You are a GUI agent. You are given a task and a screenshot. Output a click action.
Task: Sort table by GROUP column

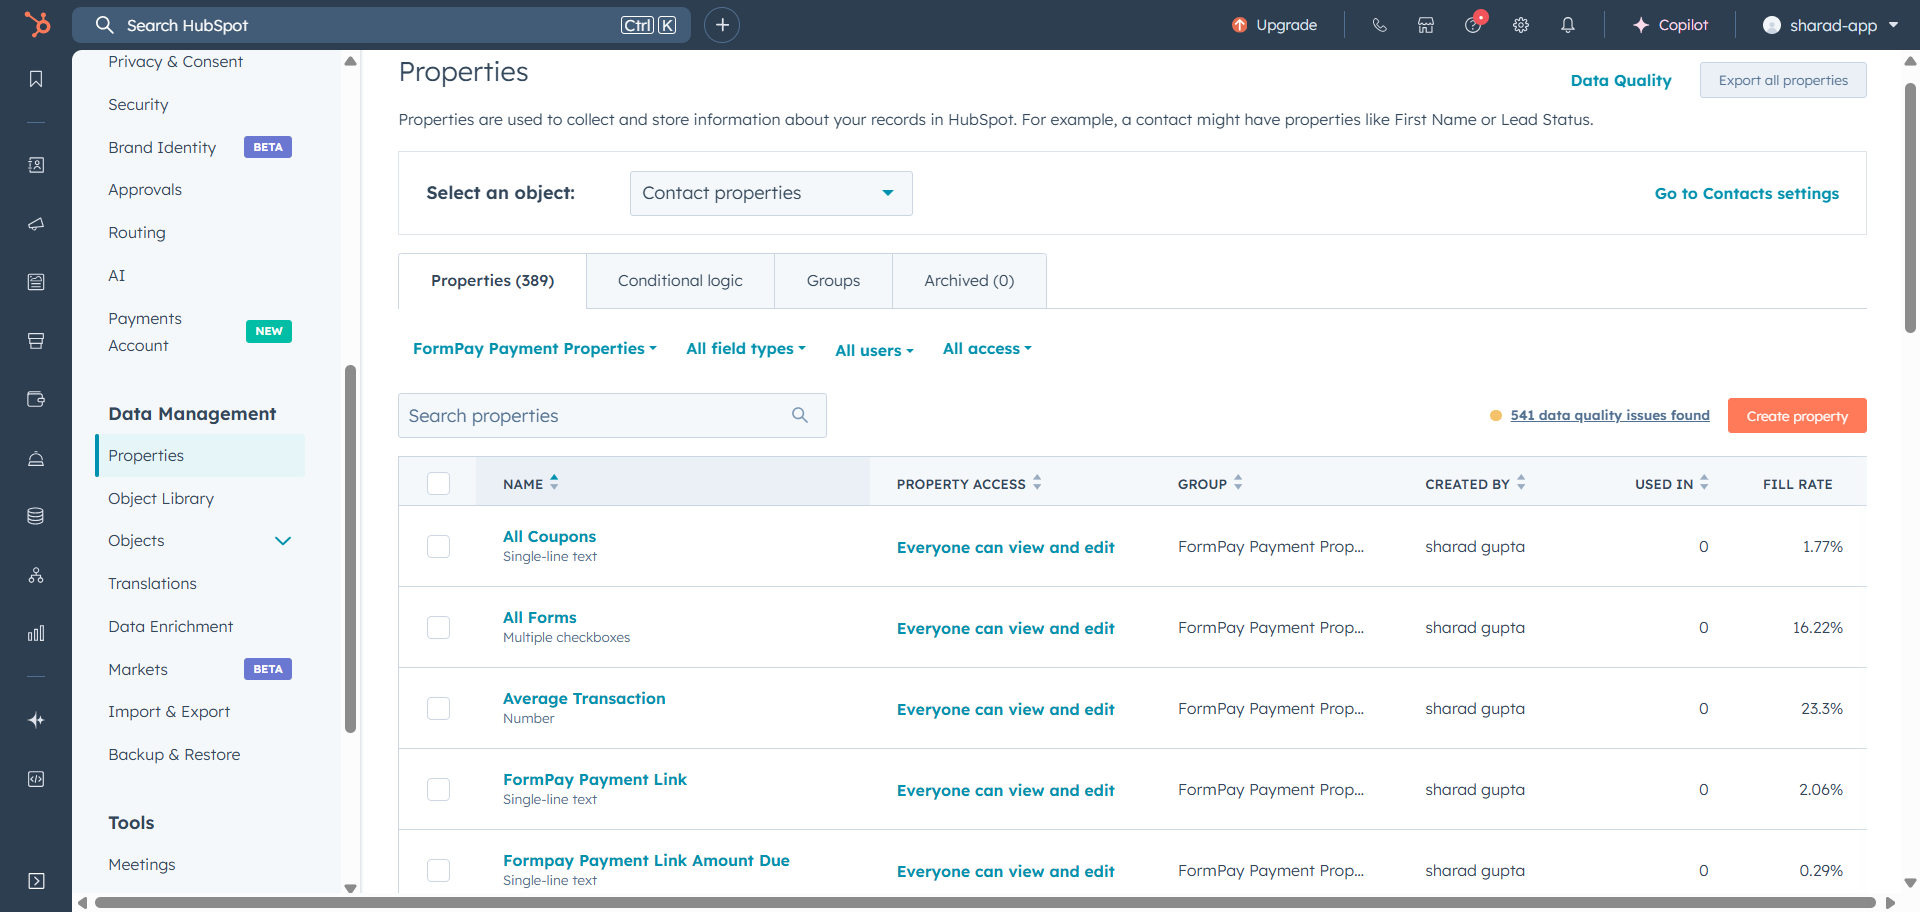point(1210,483)
